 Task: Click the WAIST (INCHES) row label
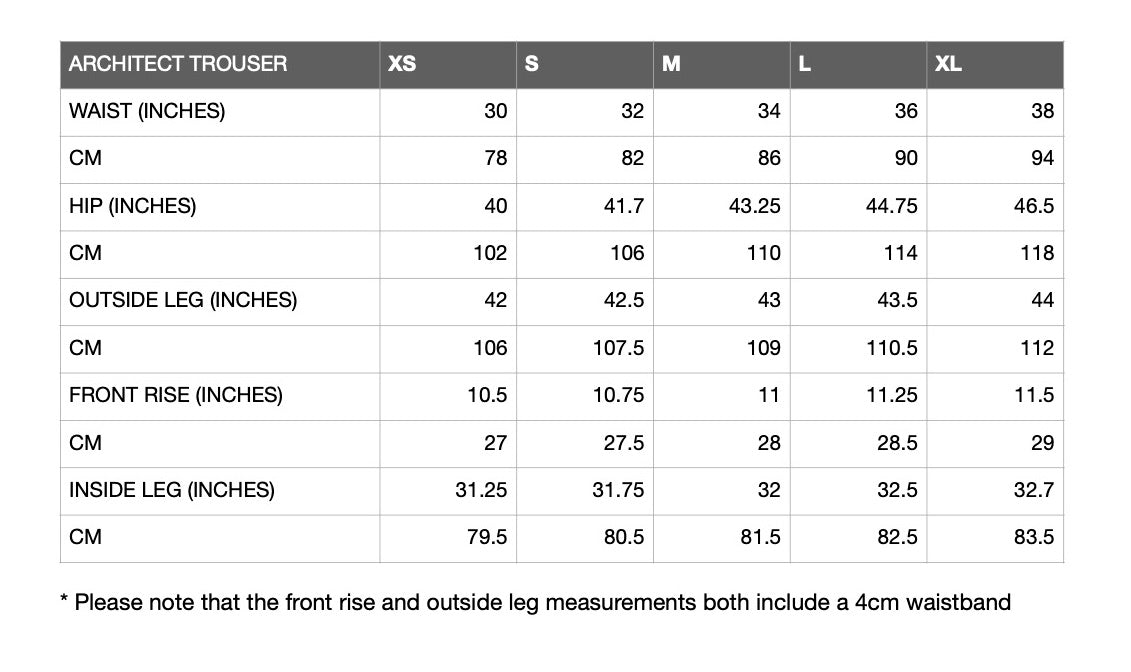[x=147, y=111]
